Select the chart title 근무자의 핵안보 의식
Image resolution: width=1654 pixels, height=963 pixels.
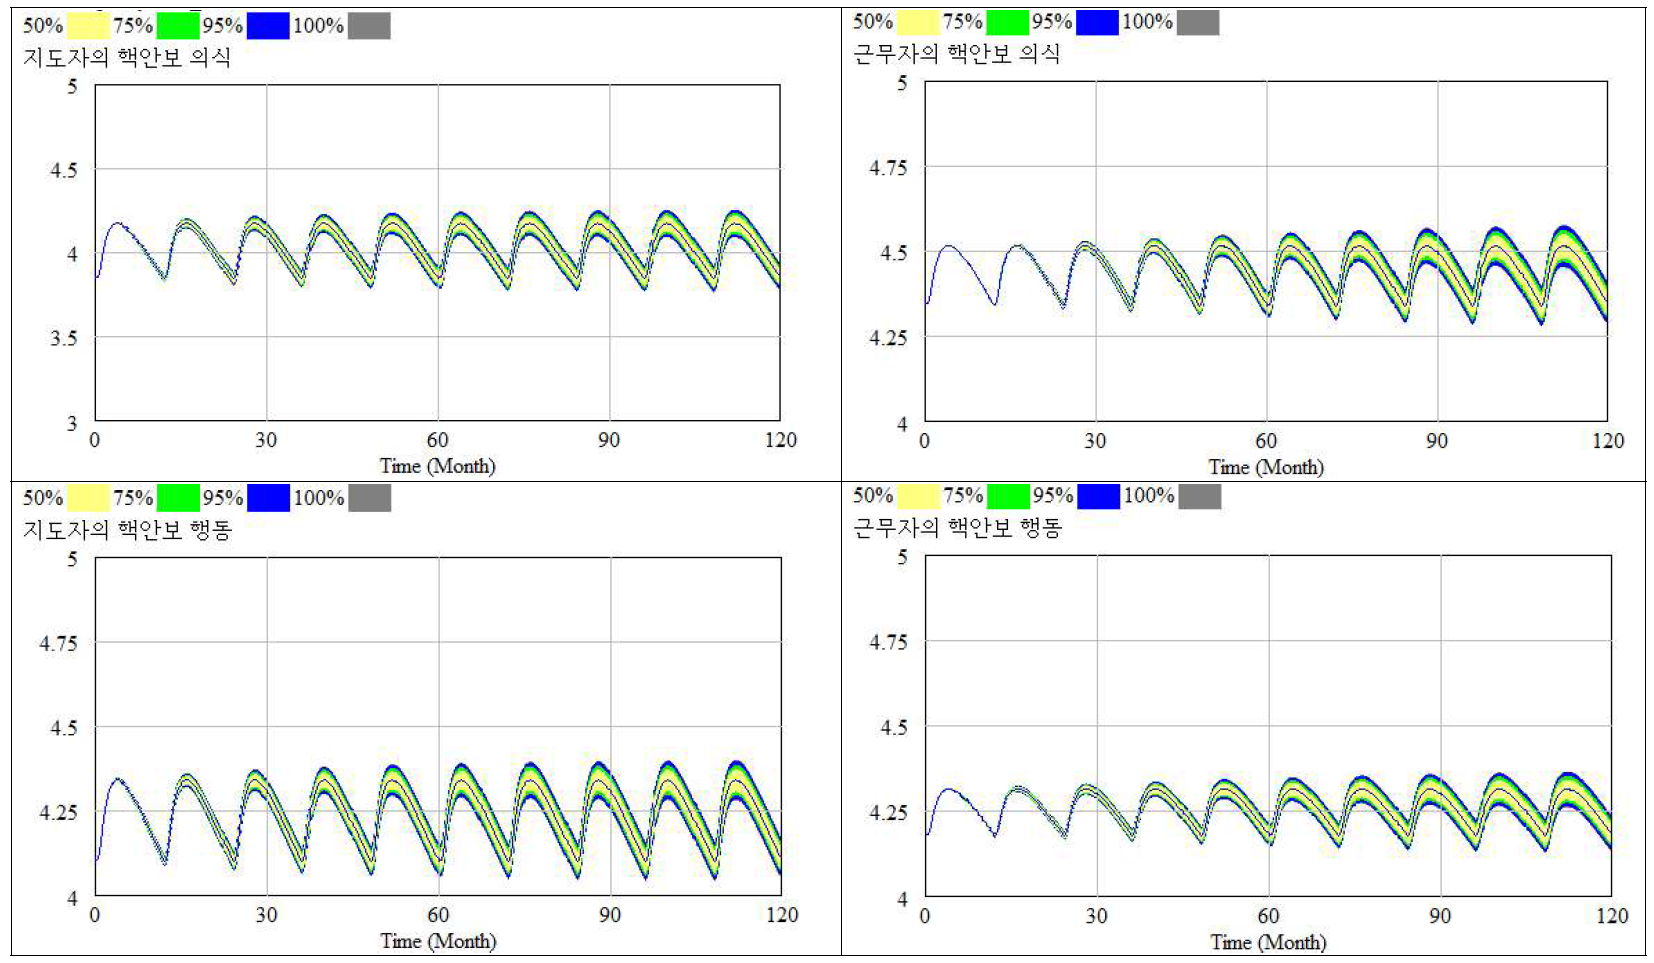(x=957, y=54)
